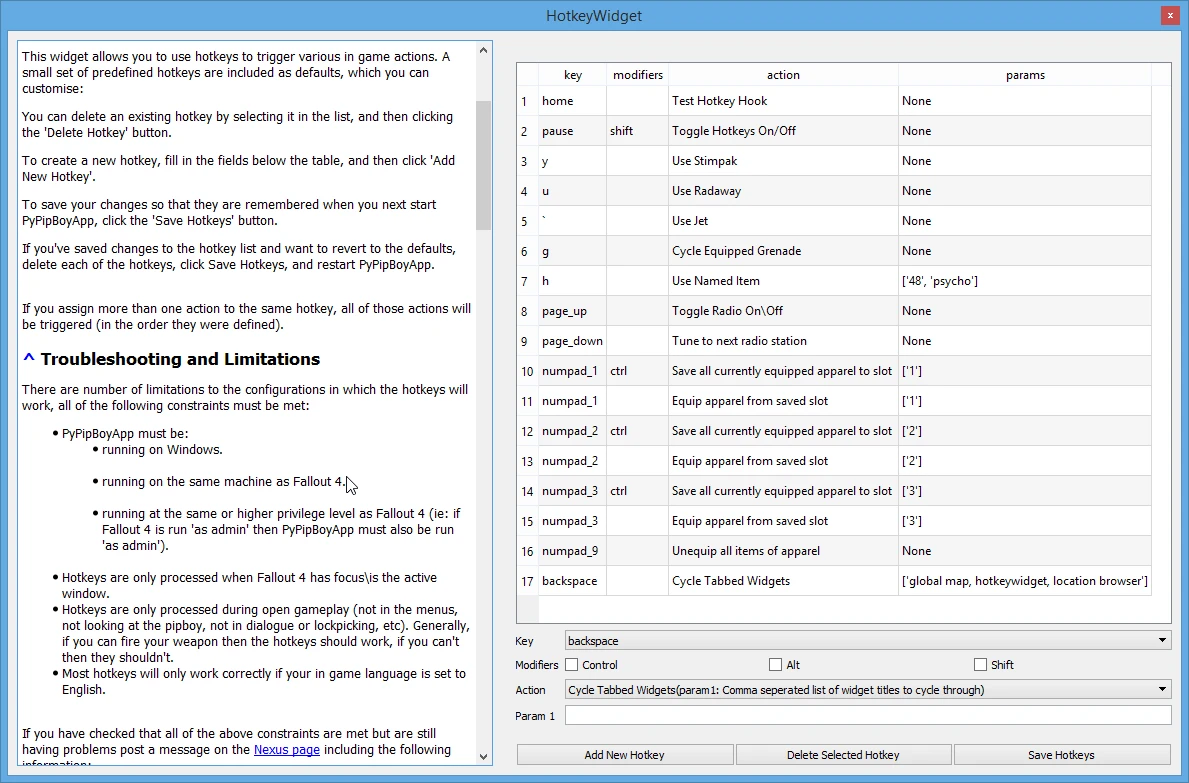Click the 'Use Named Item' action cell
The width and height of the screenshot is (1189, 783).
783,281
